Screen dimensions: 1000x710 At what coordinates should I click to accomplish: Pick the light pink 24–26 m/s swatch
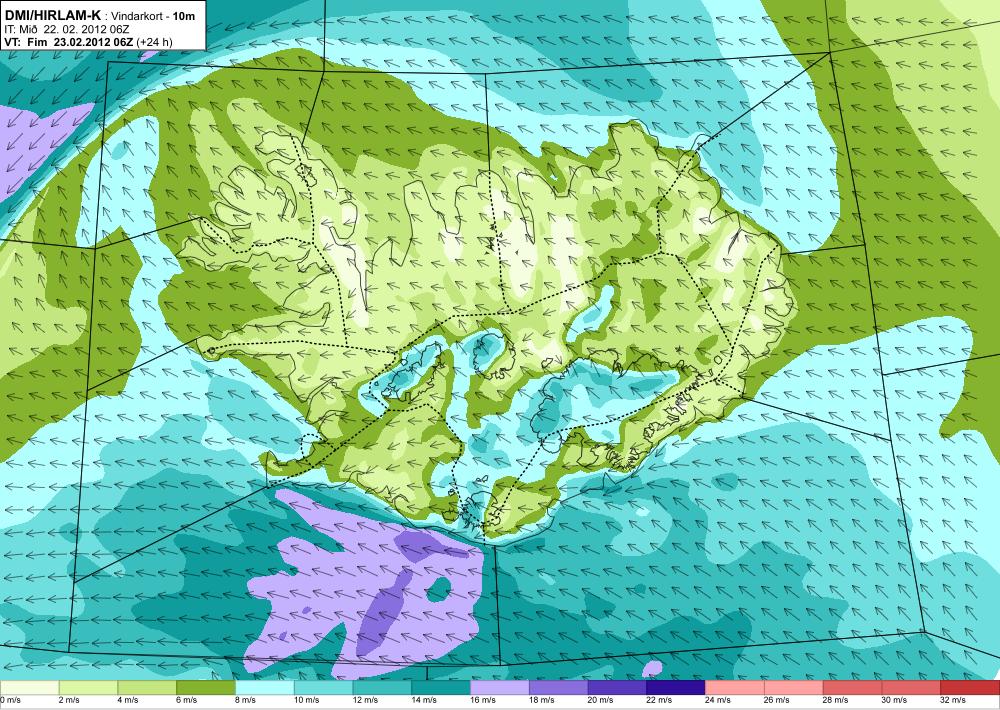pos(735,688)
